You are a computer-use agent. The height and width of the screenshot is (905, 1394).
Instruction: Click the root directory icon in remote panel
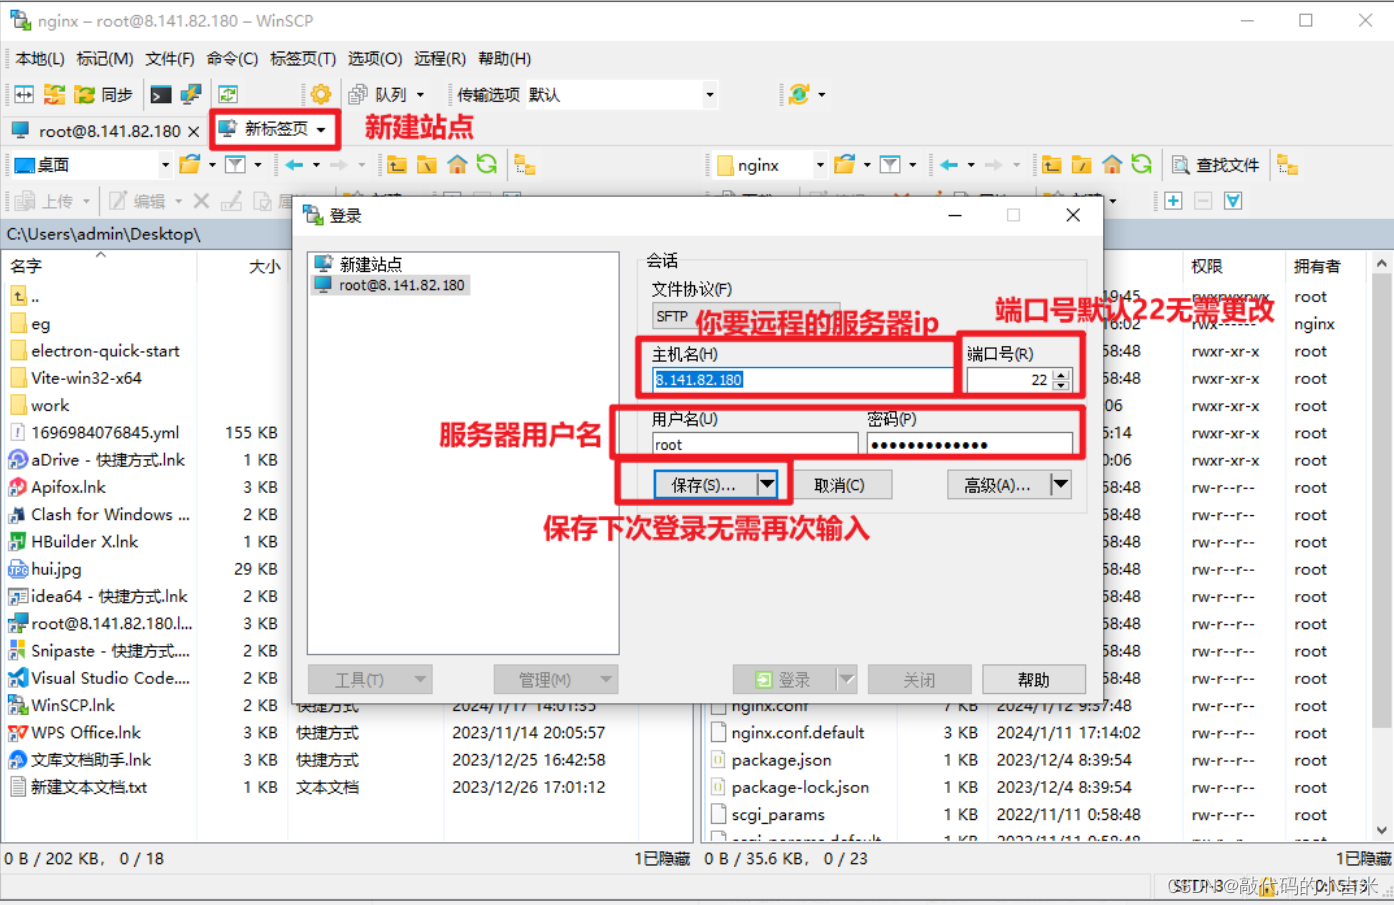(1081, 165)
